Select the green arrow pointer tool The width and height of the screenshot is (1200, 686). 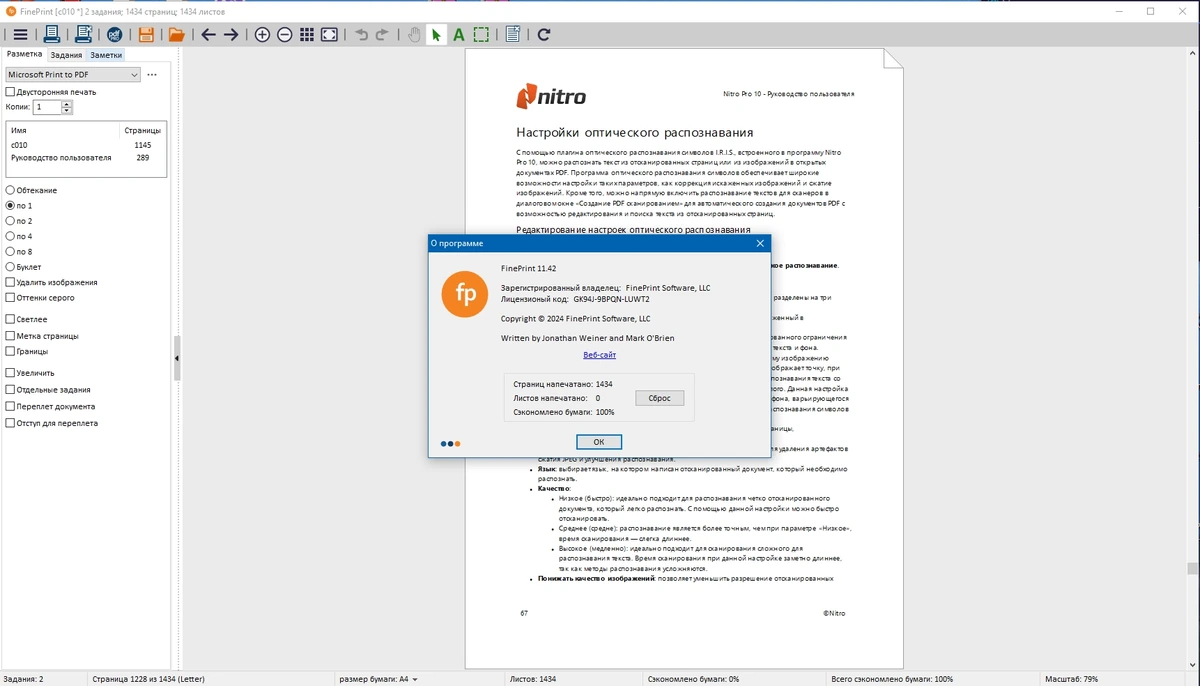click(436, 35)
